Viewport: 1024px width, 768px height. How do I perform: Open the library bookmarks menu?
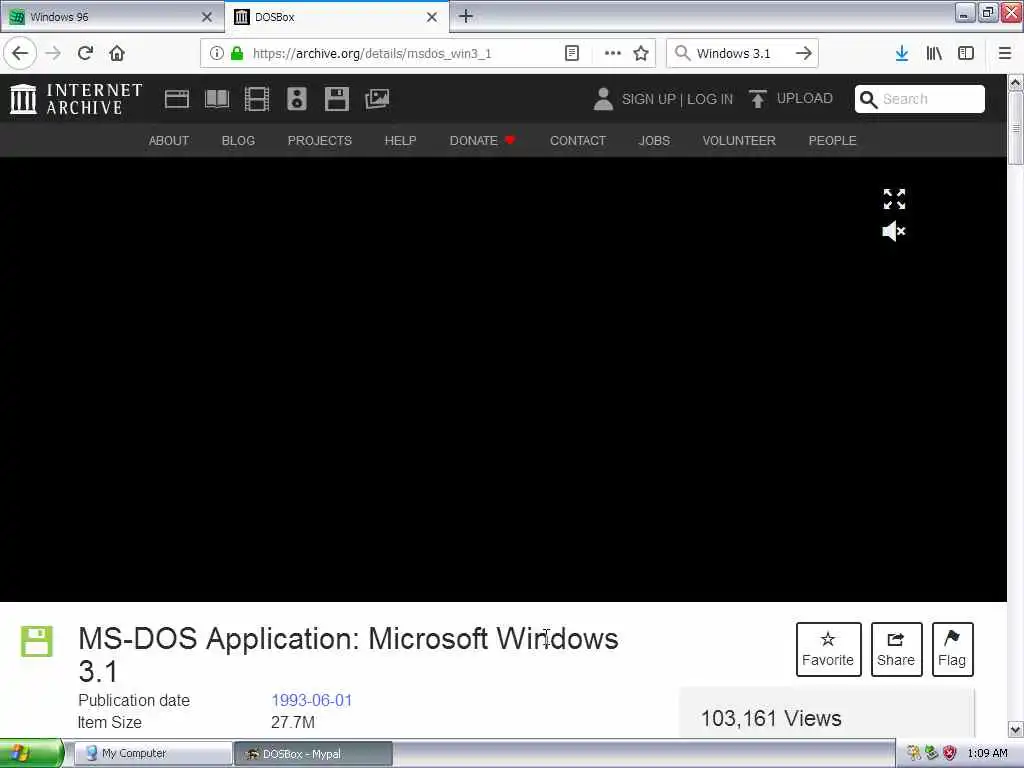click(x=934, y=54)
